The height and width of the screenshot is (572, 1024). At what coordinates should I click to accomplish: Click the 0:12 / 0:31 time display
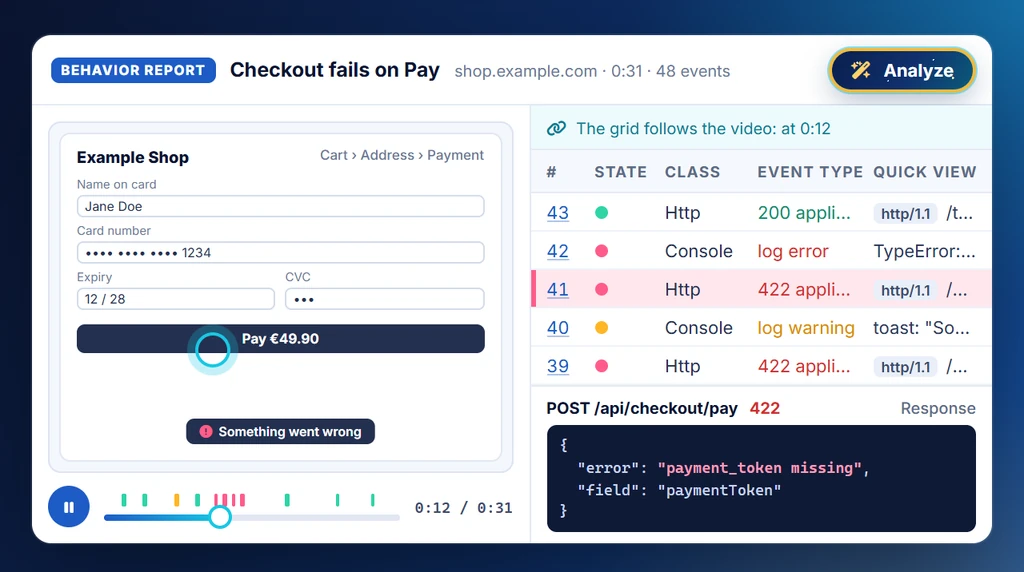click(x=464, y=508)
